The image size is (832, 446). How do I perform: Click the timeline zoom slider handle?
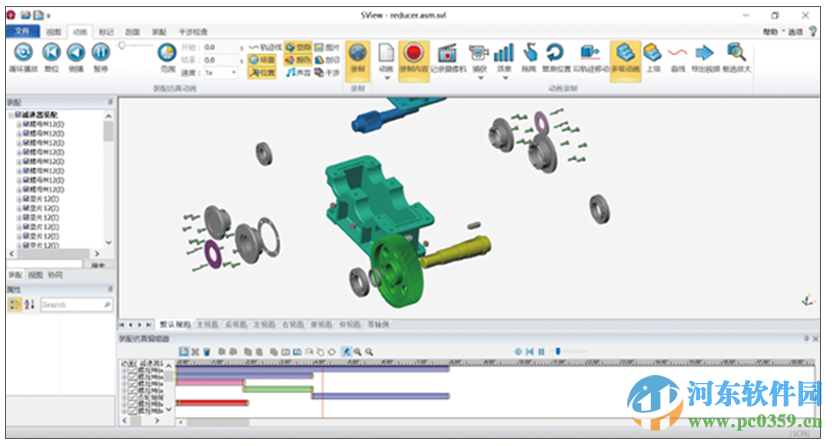click(558, 351)
